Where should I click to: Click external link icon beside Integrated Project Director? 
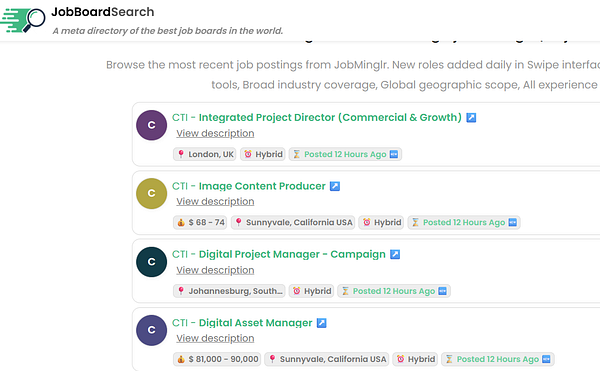471,118
